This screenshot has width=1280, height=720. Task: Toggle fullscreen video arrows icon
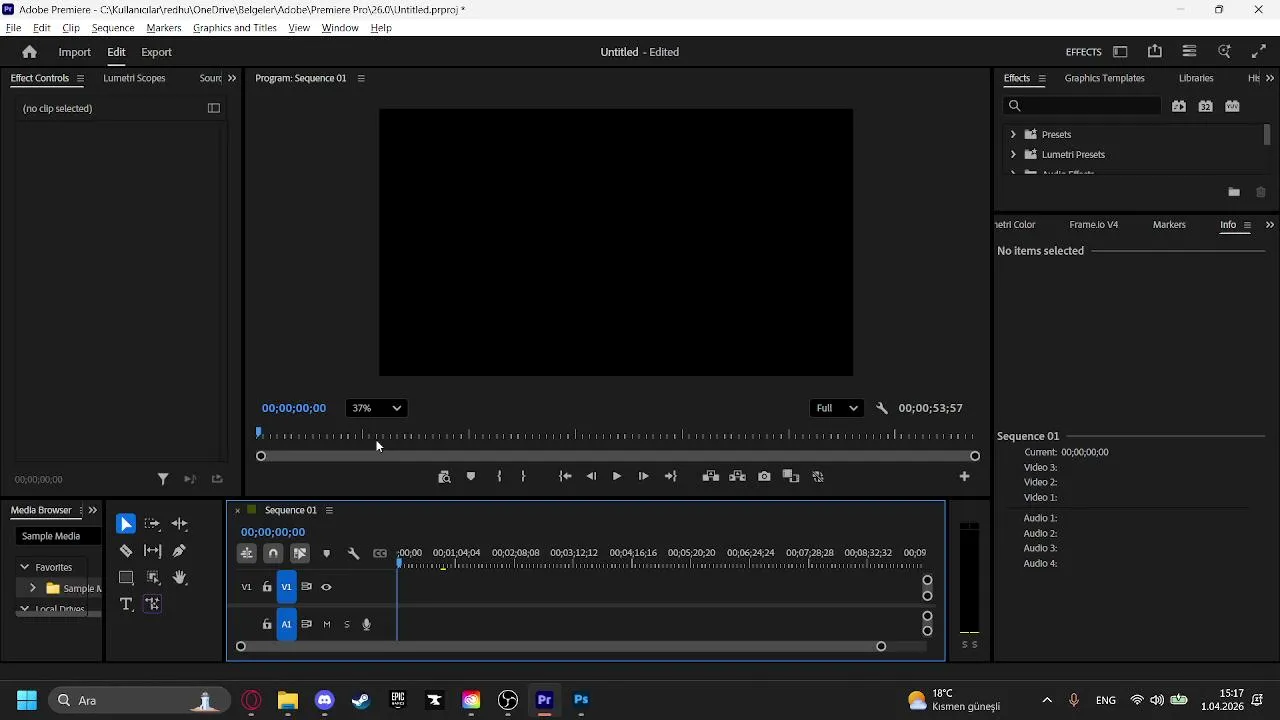tap(1259, 52)
